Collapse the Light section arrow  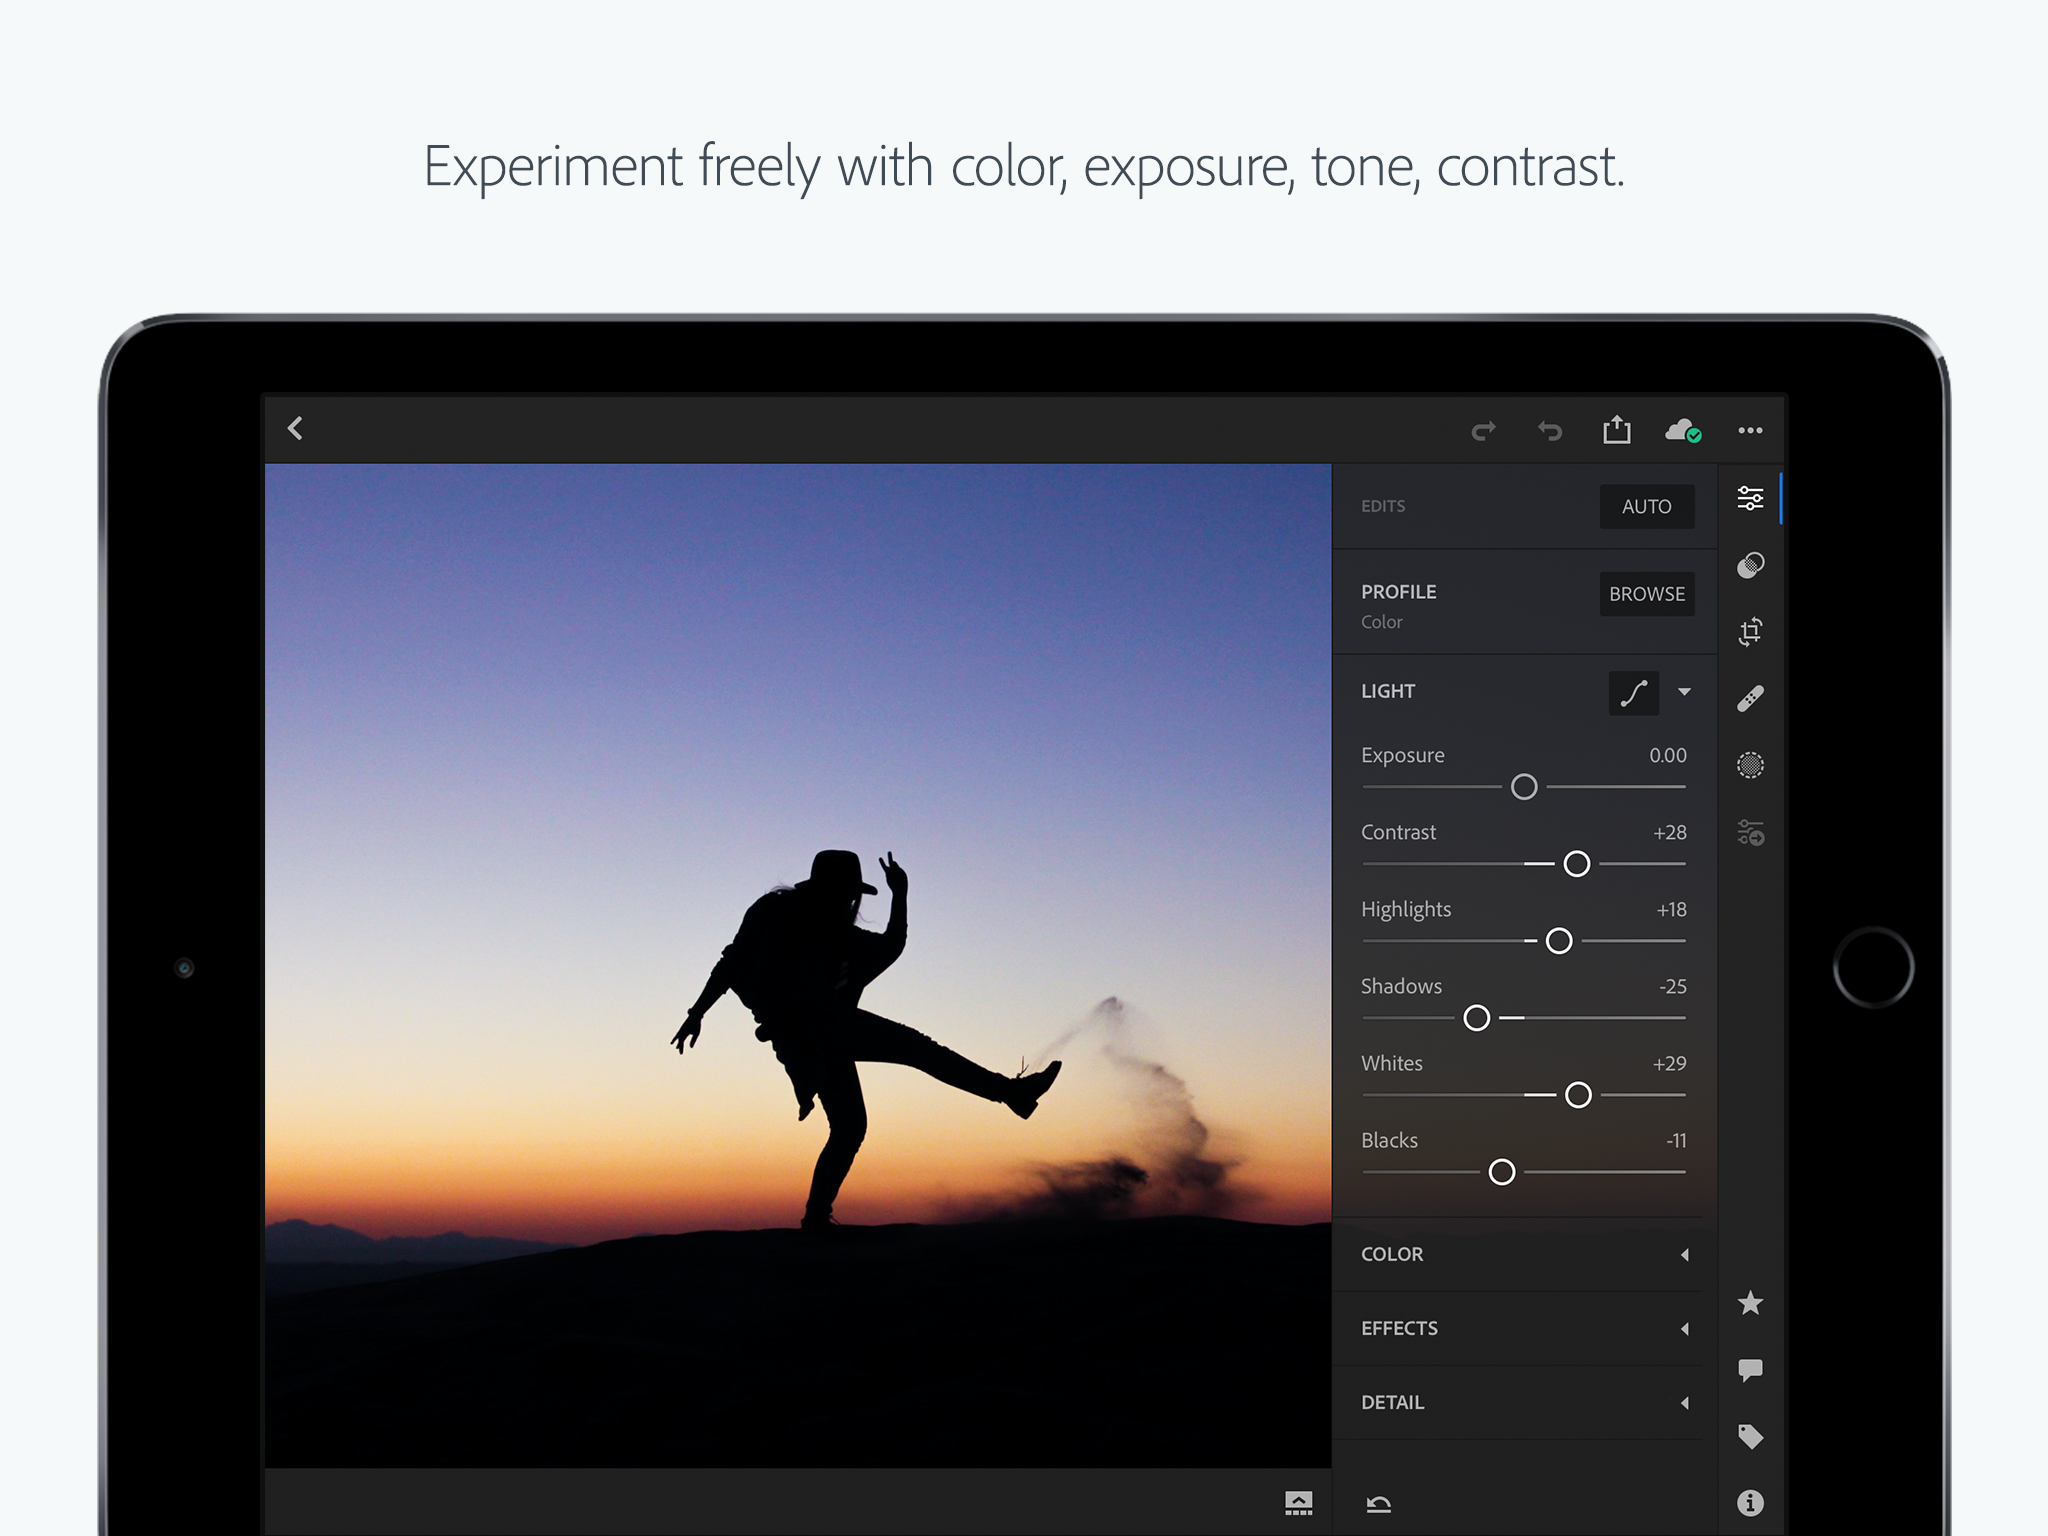pyautogui.click(x=1685, y=692)
